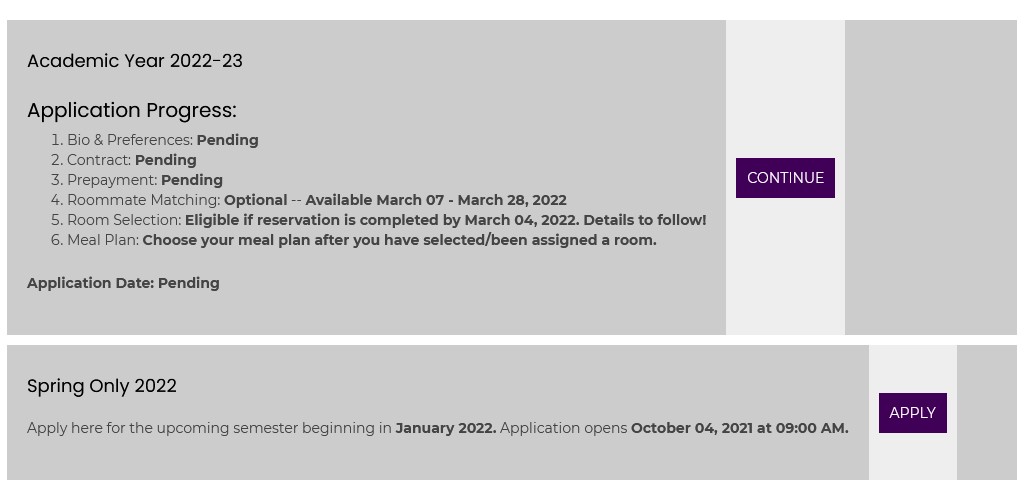The image size is (1035, 492).
Task: Click the Contract step label
Action: [99, 160]
